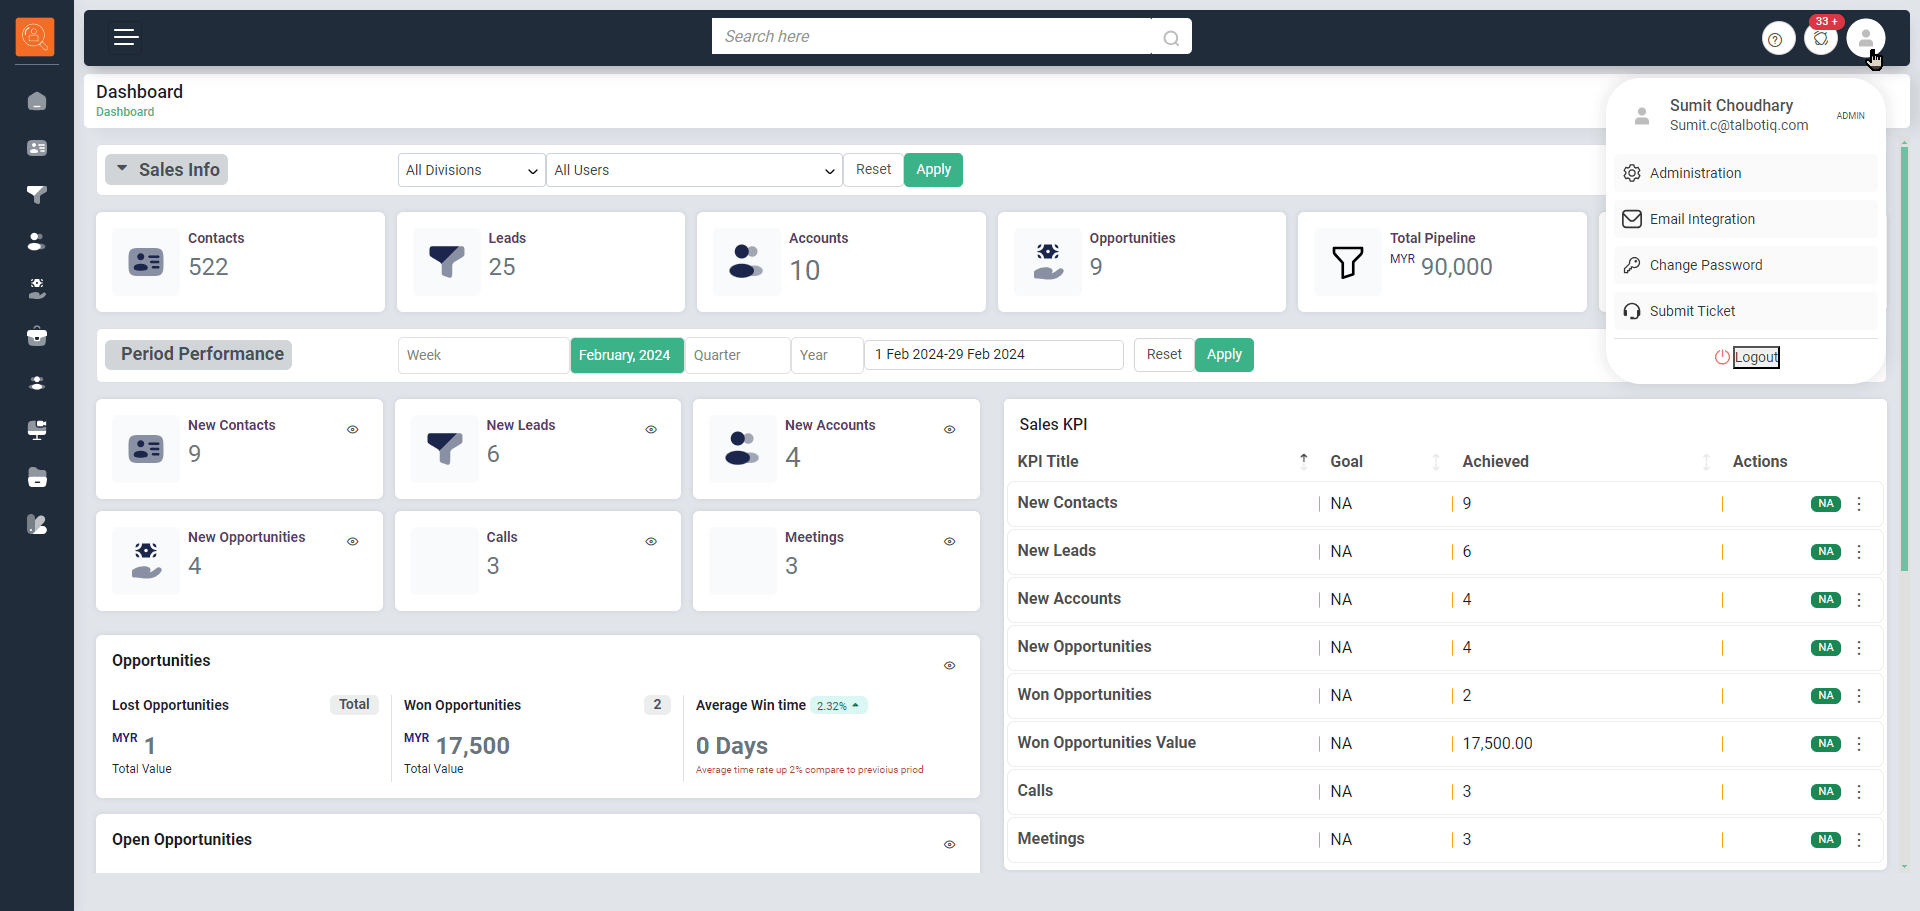Open the home icon in sidebar
The image size is (1920, 911).
pyautogui.click(x=37, y=101)
